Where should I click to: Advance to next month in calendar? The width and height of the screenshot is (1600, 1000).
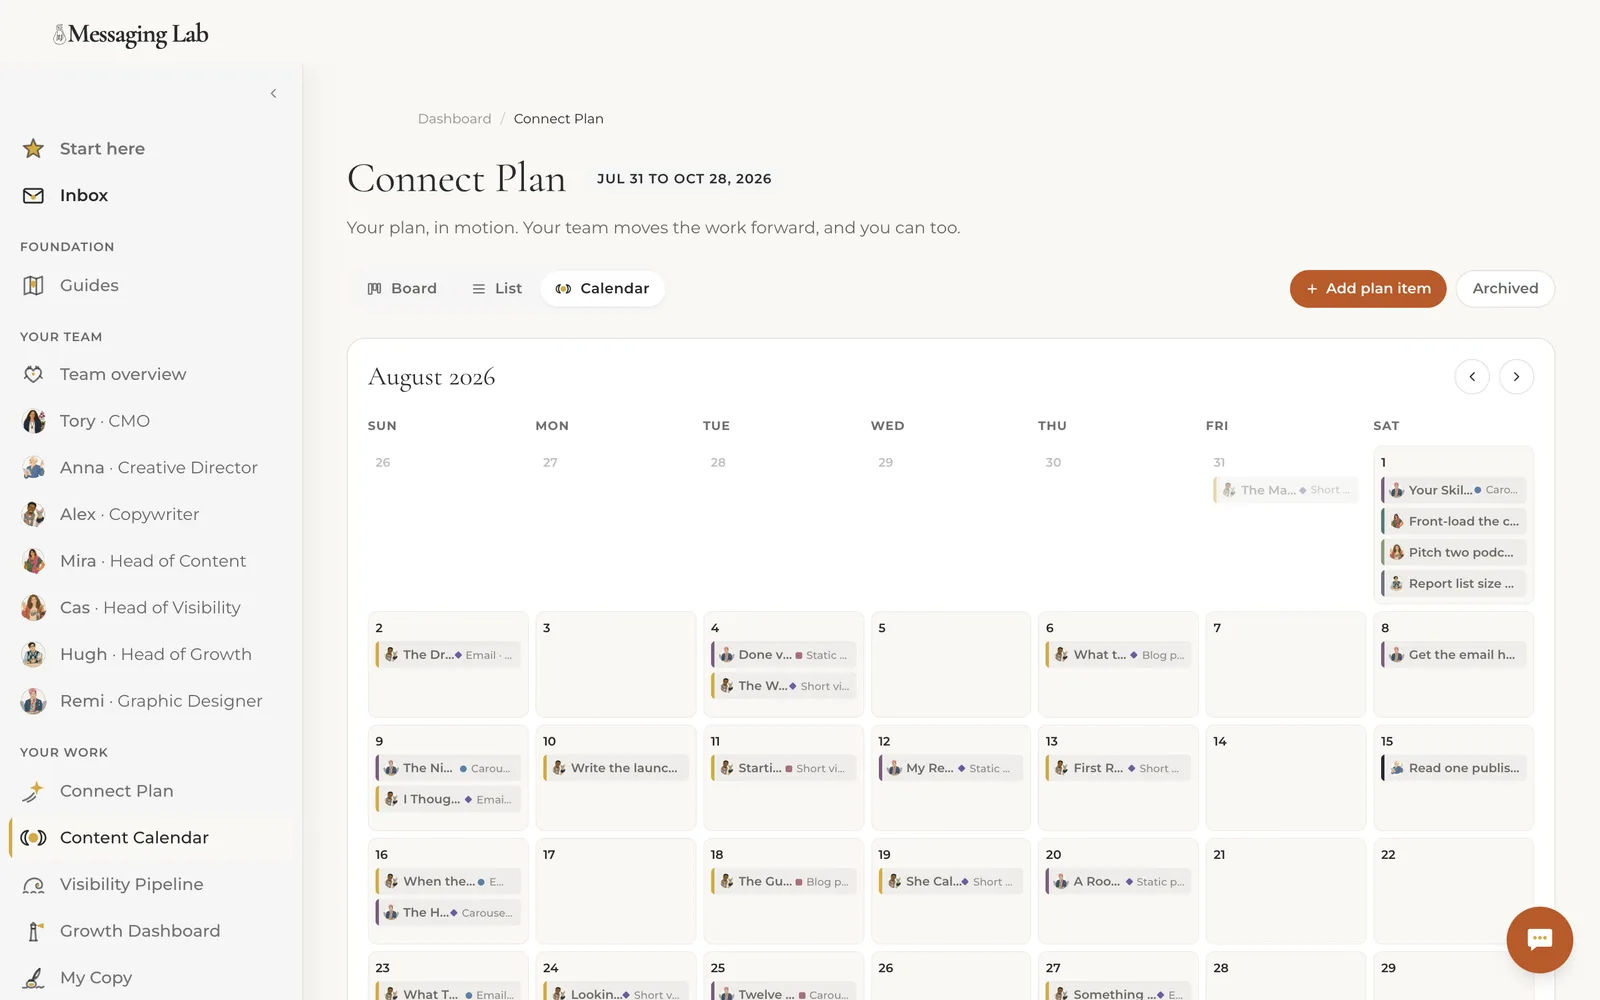coord(1516,377)
